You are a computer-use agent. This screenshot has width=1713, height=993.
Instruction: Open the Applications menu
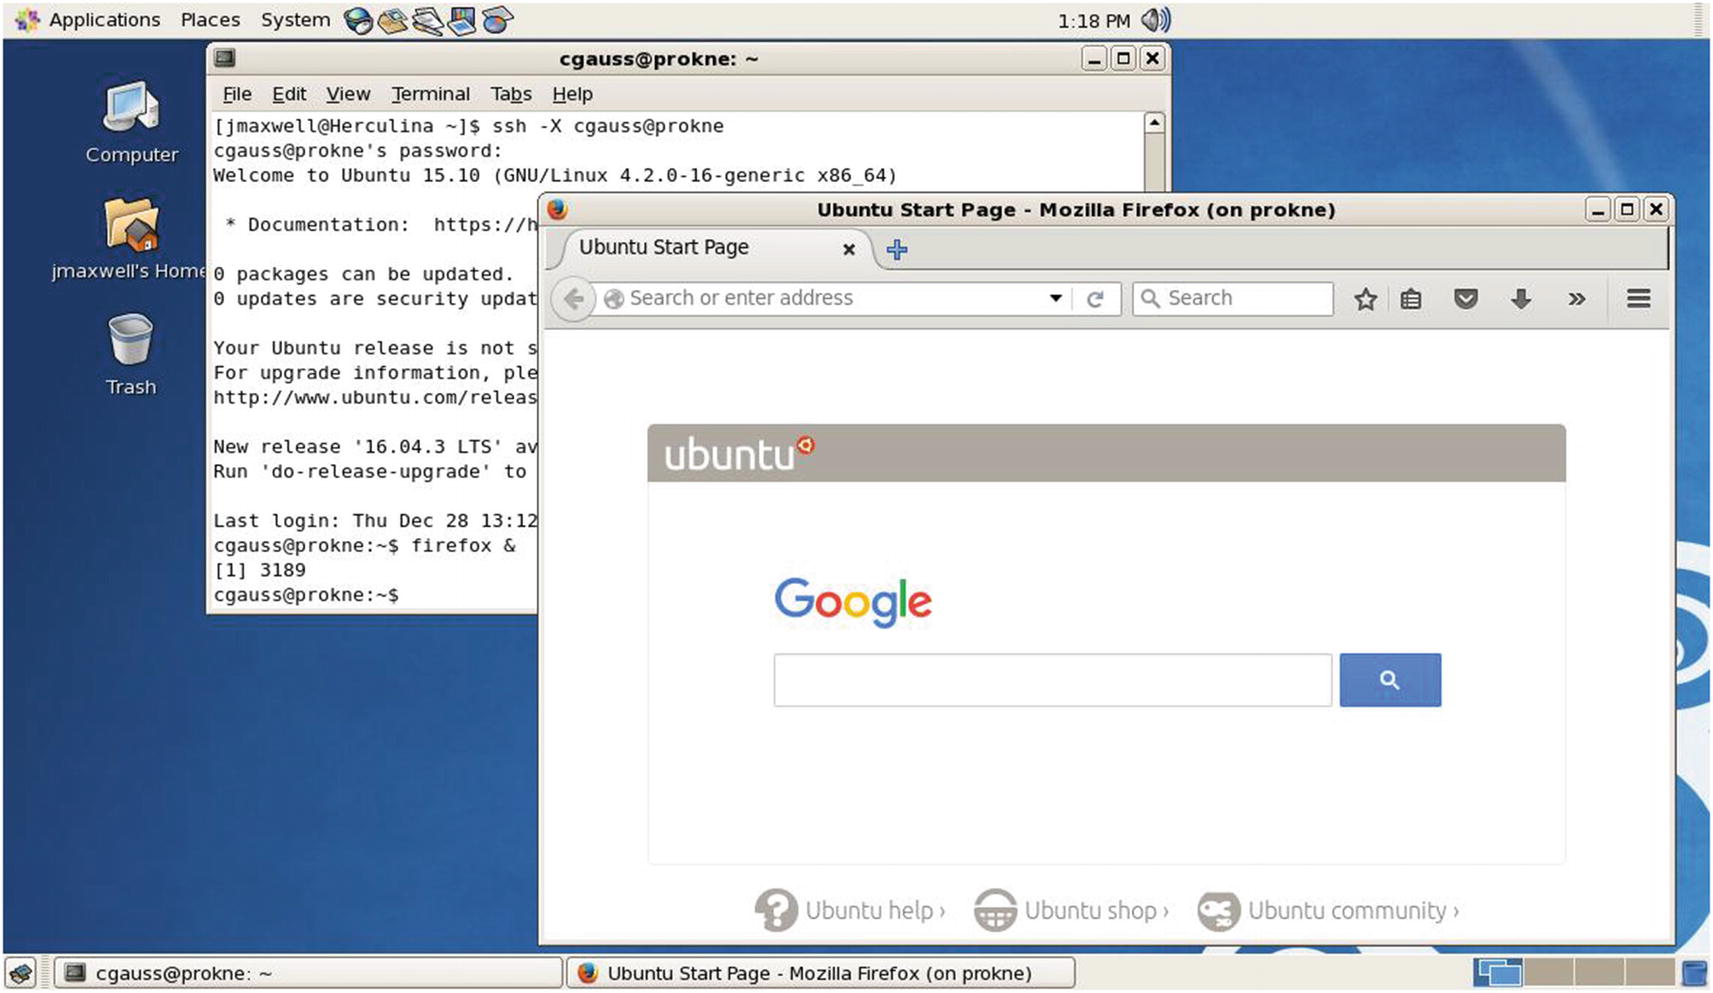[x=104, y=20]
